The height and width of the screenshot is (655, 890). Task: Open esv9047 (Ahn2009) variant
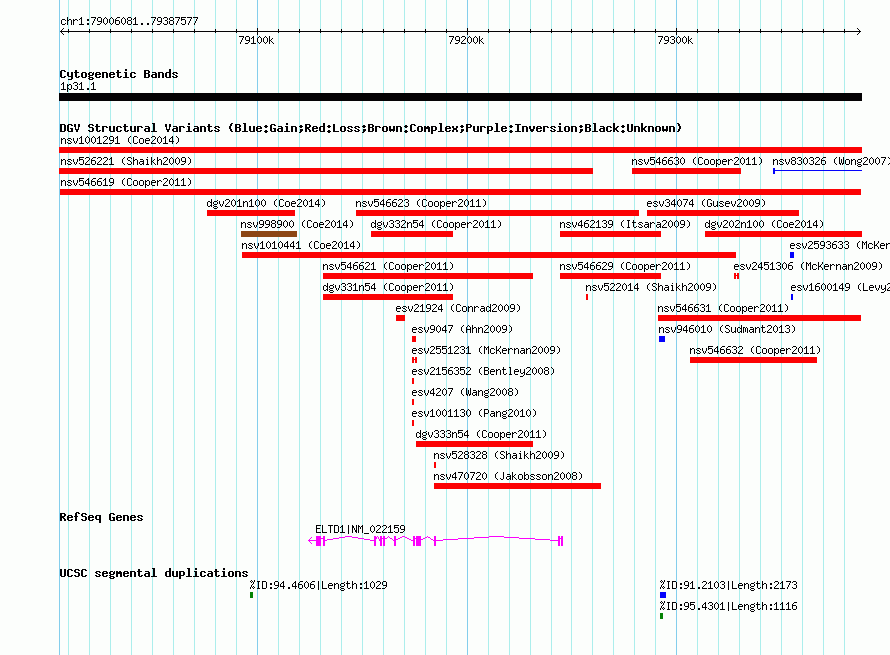[x=414, y=339]
